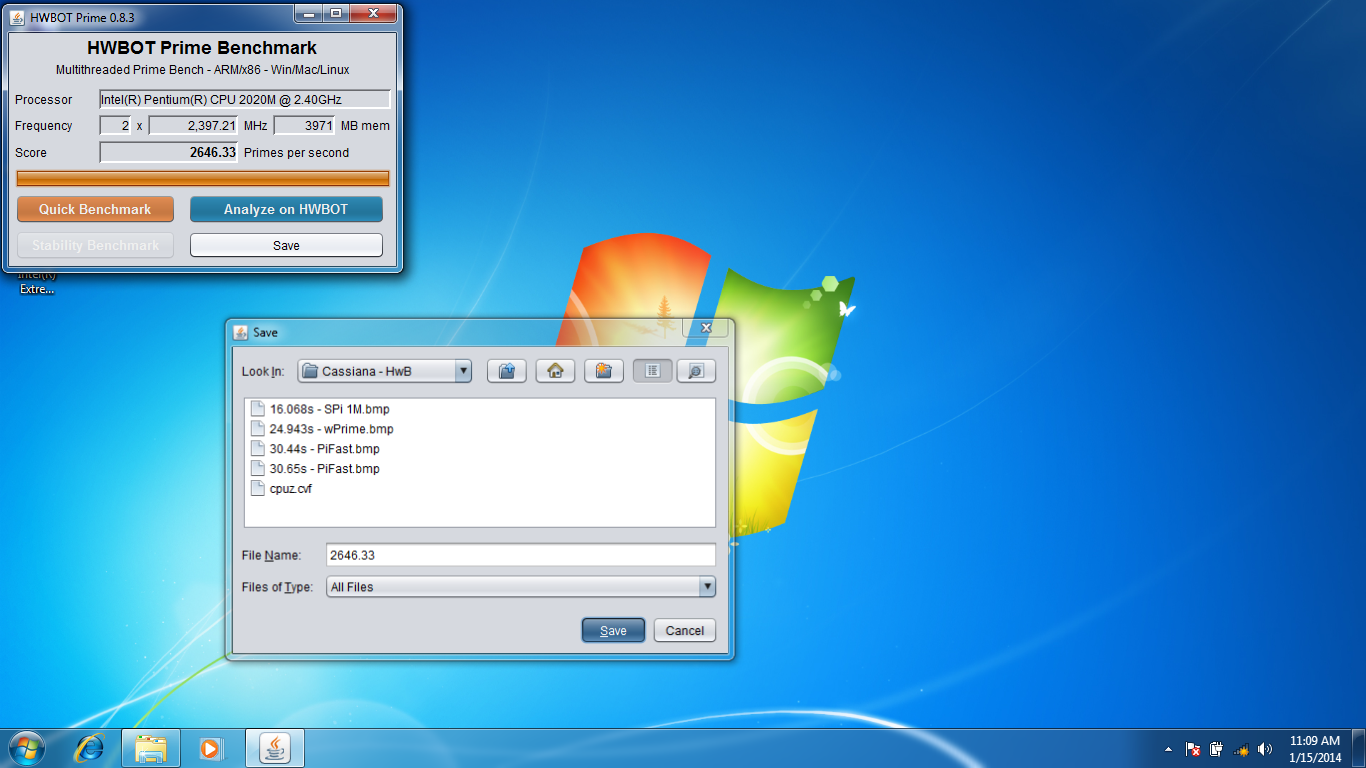Switch to List view in Save dialog
The height and width of the screenshot is (768, 1366).
click(652, 371)
